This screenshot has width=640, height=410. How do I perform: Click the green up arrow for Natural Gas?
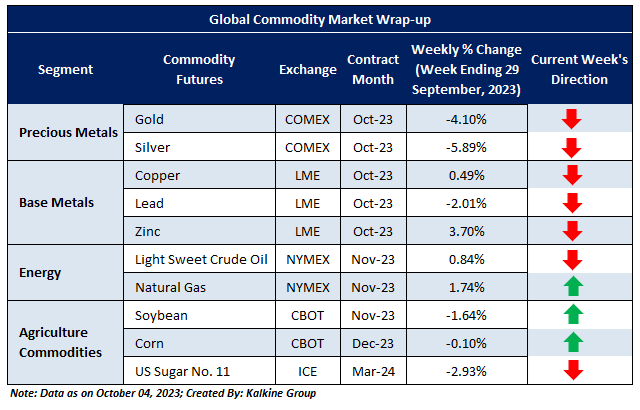tap(571, 288)
